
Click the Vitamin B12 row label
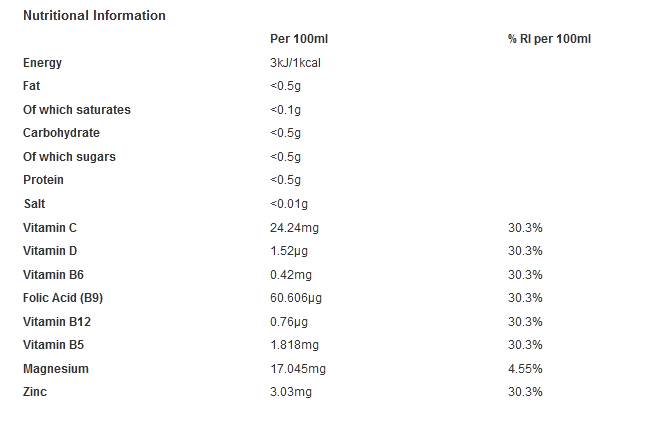tap(57, 322)
